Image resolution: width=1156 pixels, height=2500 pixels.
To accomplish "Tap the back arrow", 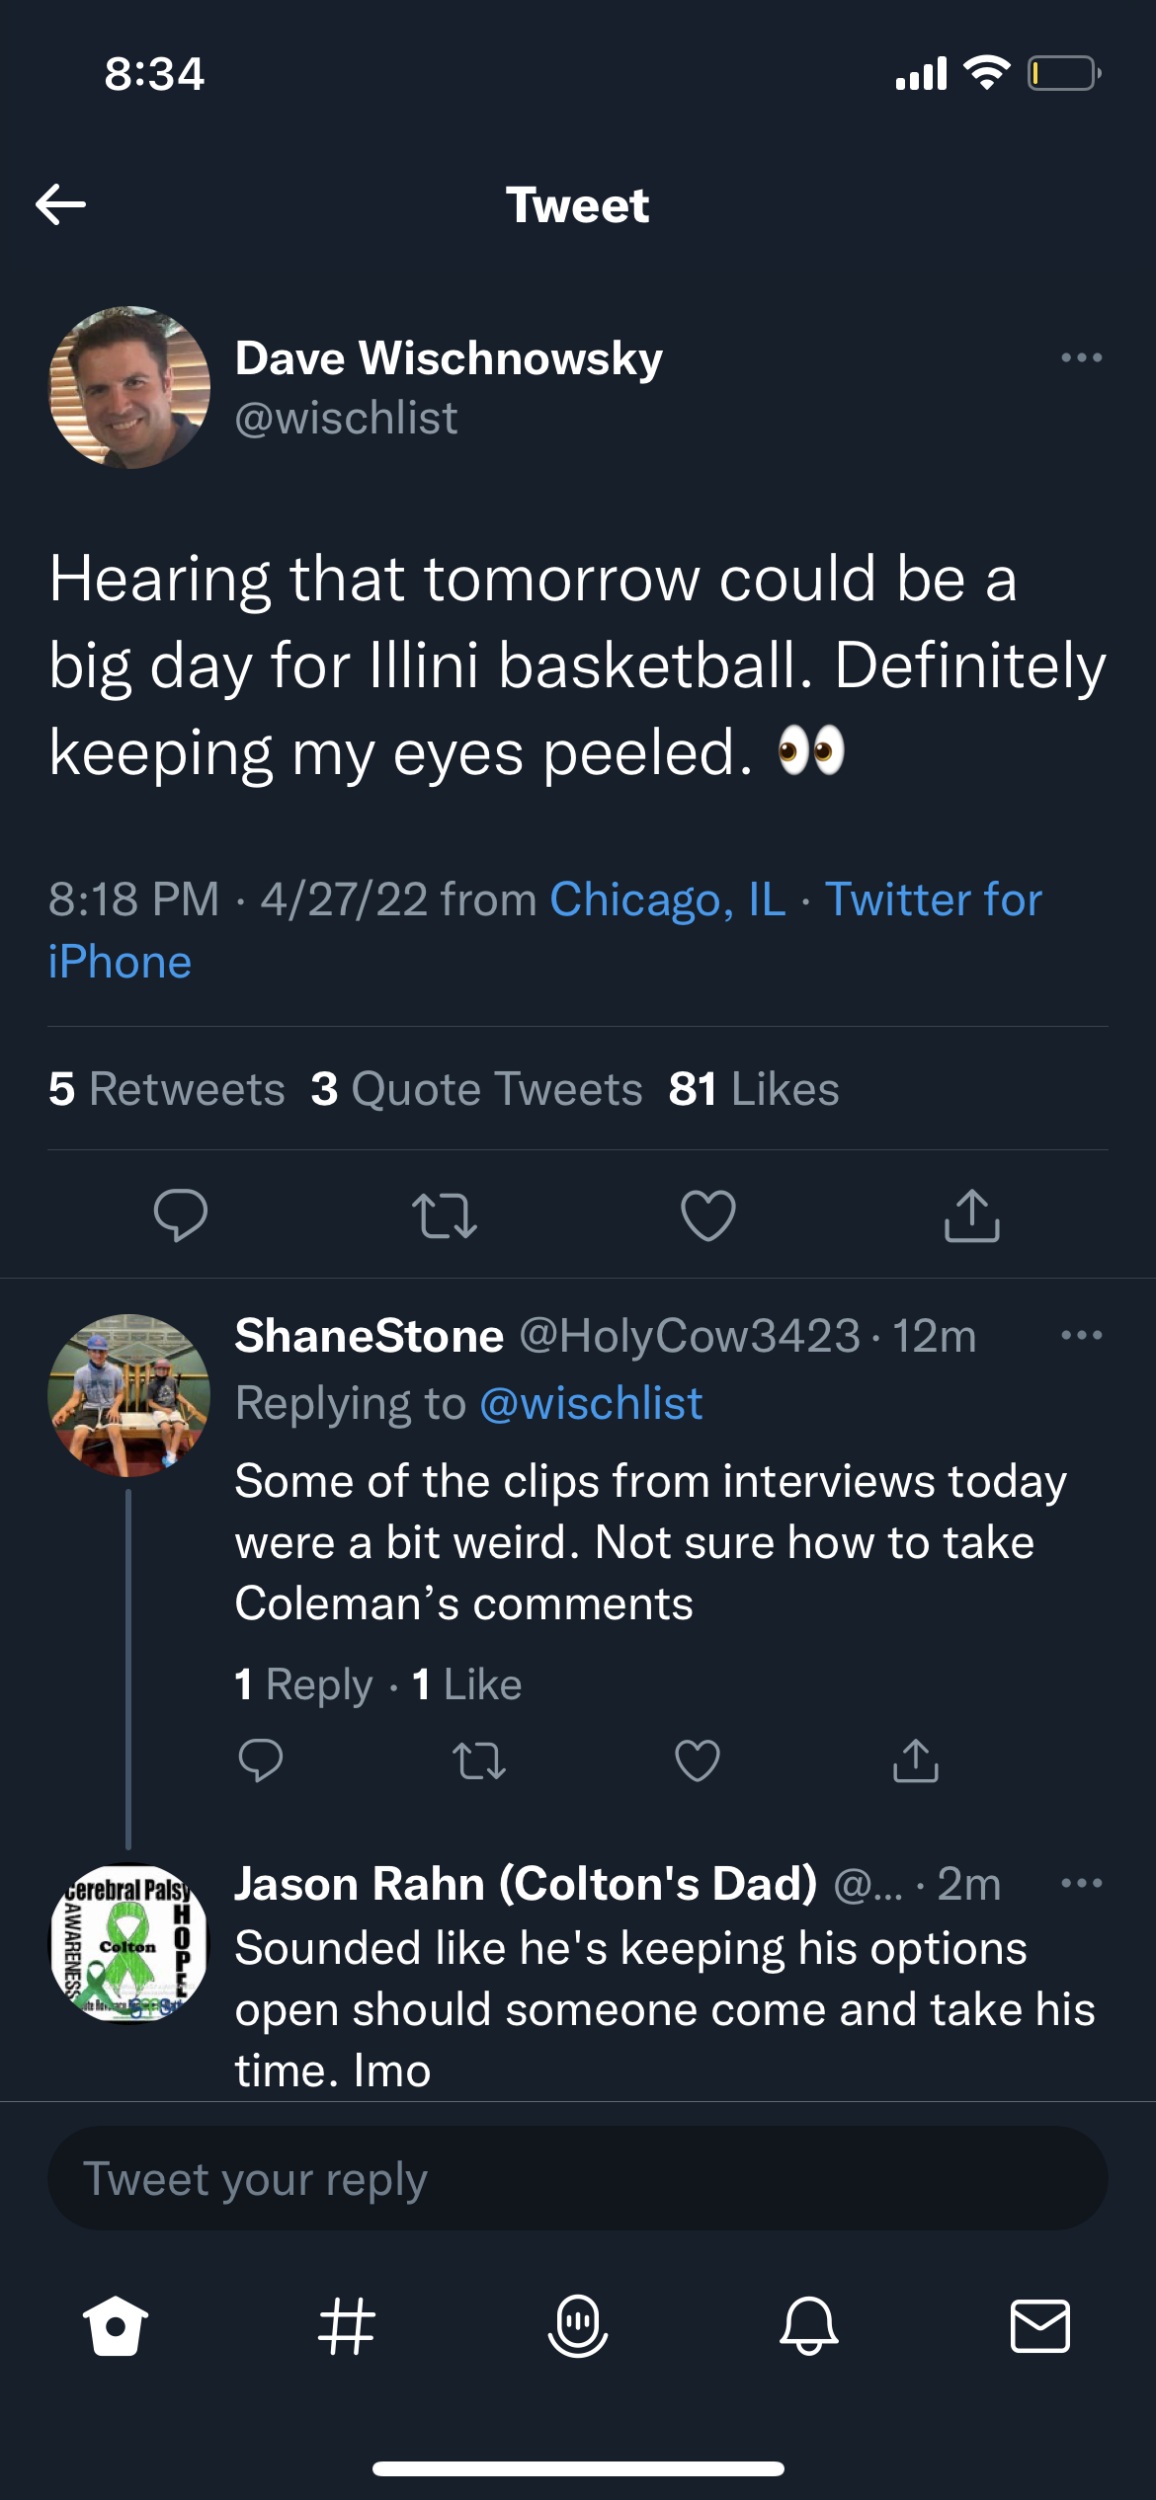I will pyautogui.click(x=60, y=204).
